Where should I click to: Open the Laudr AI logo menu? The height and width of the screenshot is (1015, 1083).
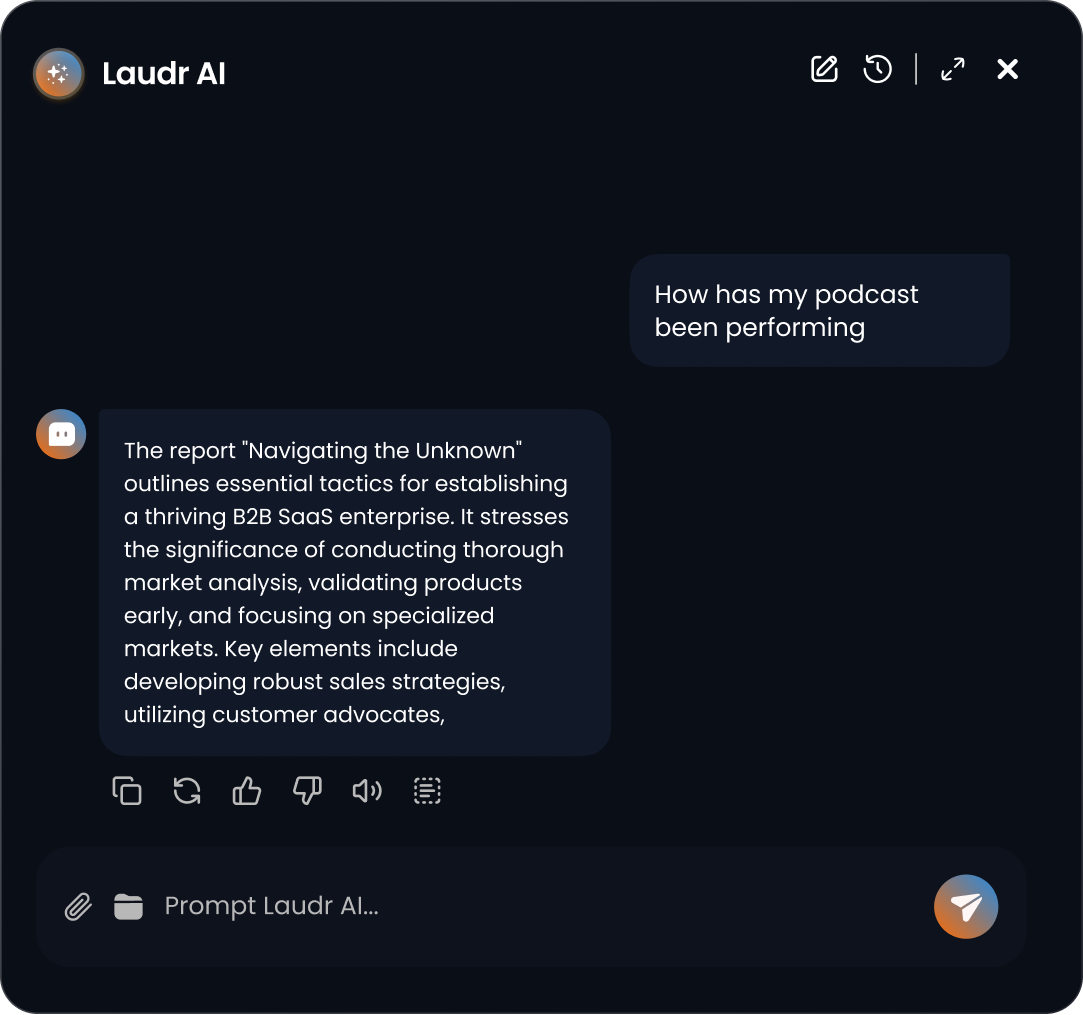(57, 73)
